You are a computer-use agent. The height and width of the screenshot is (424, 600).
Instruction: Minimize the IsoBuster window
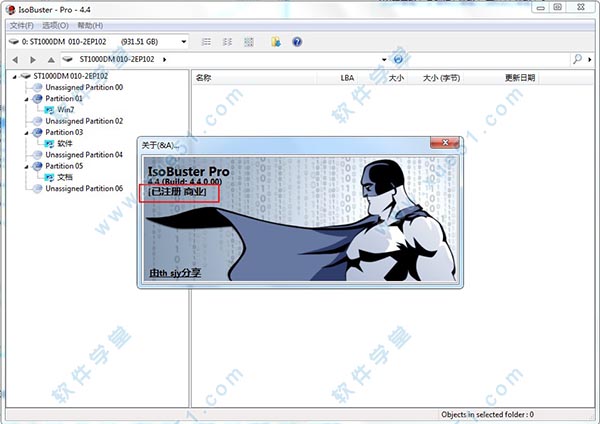pos(541,7)
